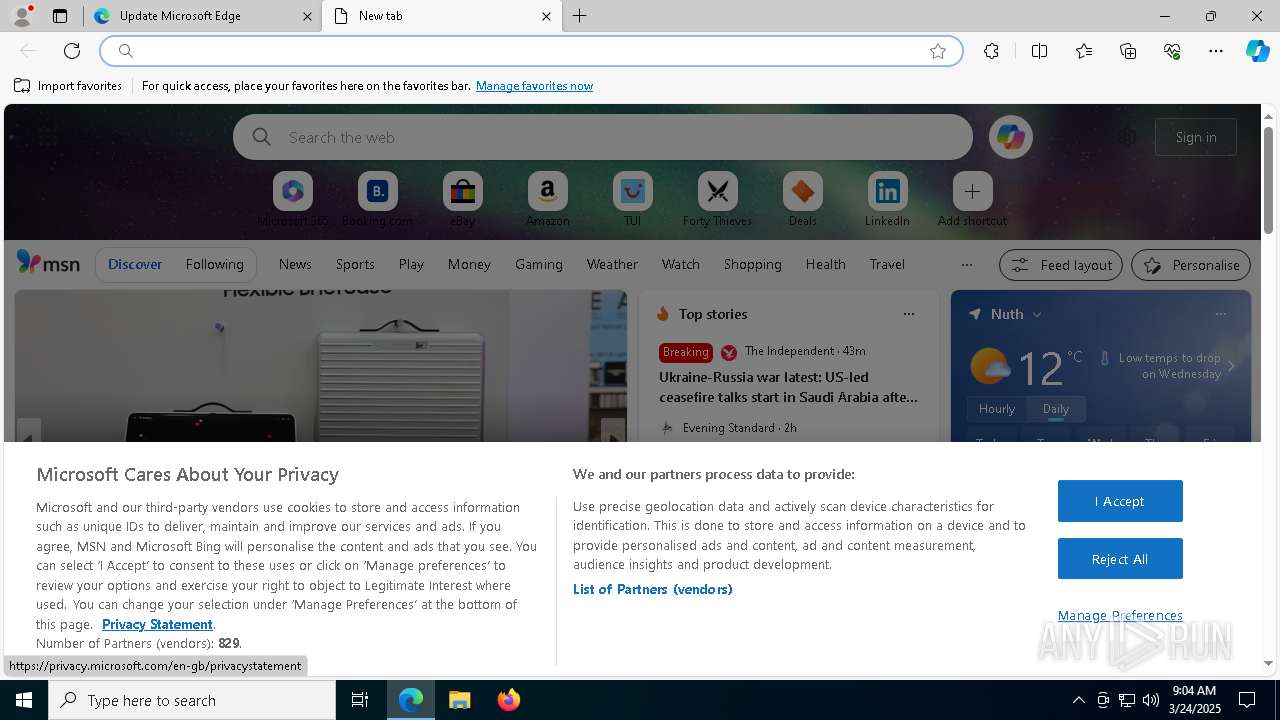1280x720 pixels.
Task: Open the News category
Action: (x=295, y=264)
